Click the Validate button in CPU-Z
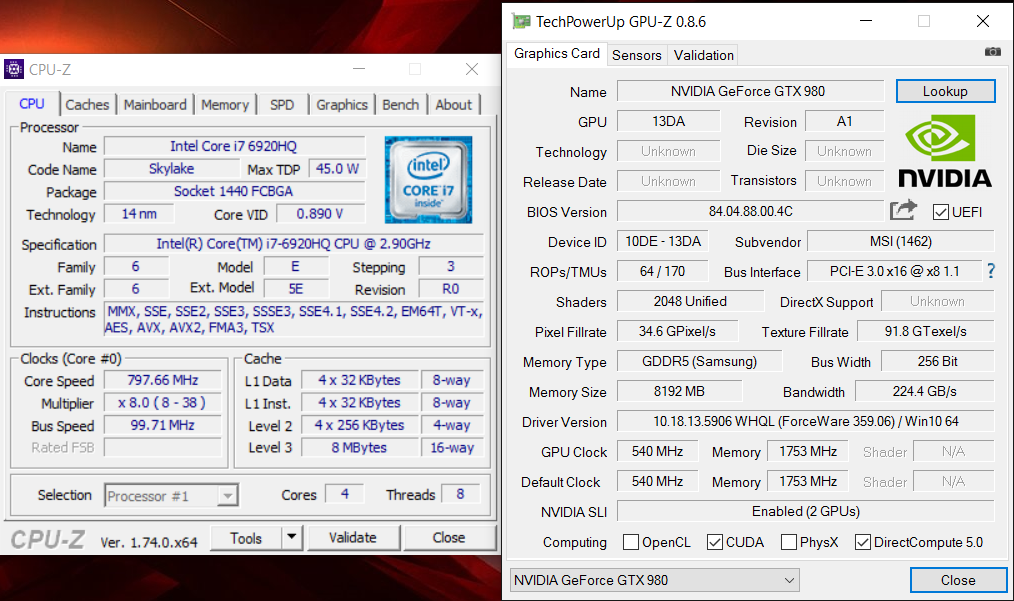The height and width of the screenshot is (601, 1014). [x=352, y=538]
